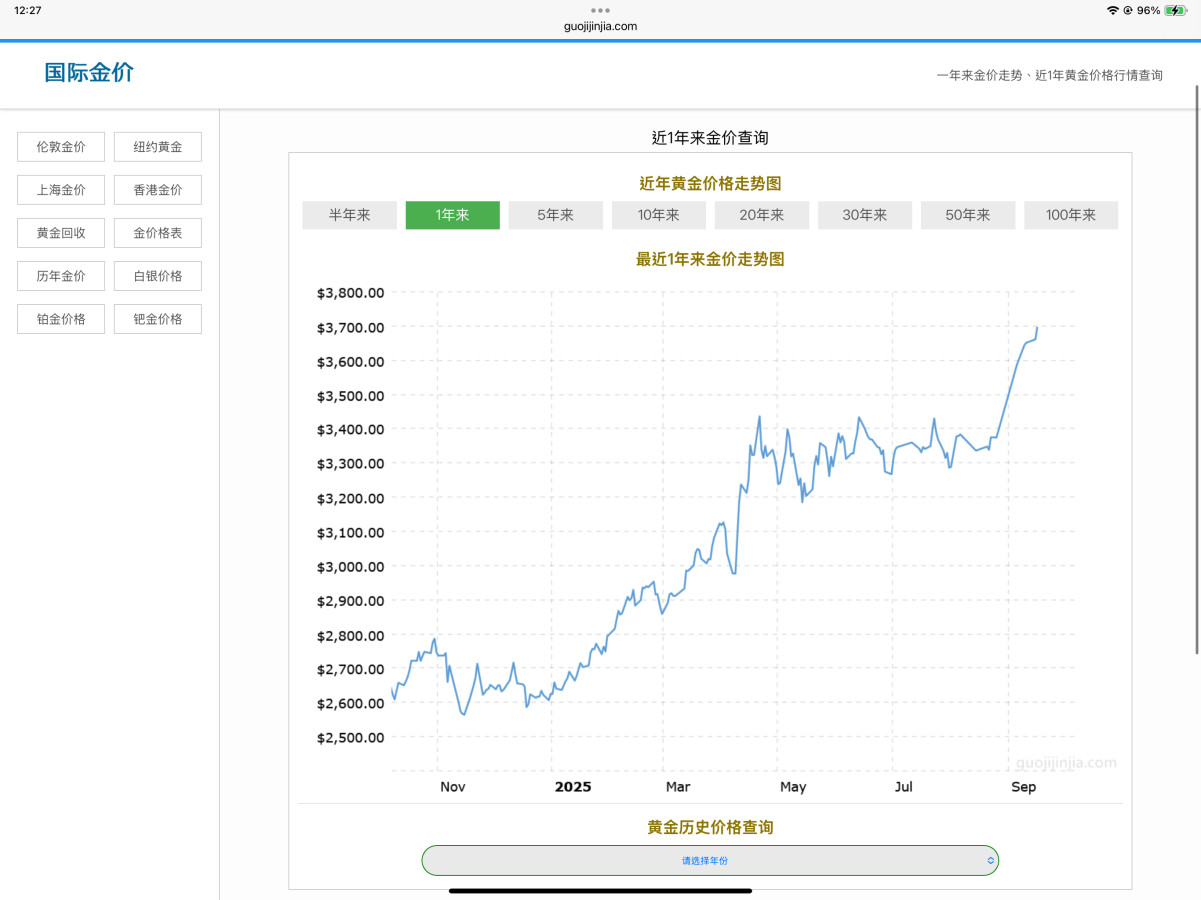Click the chart line peak near Sep
This screenshot has width=1201, height=900.
(x=1037, y=328)
